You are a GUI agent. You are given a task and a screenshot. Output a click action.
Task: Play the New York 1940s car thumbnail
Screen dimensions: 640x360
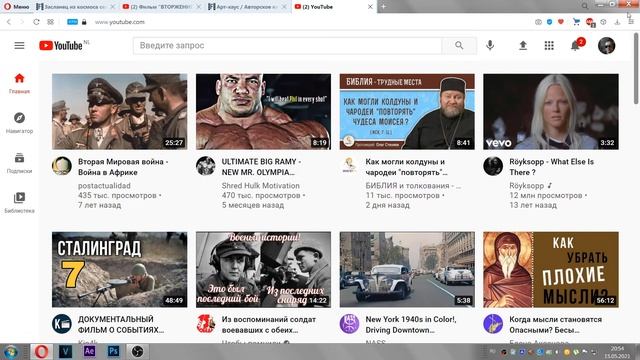pos(407,269)
